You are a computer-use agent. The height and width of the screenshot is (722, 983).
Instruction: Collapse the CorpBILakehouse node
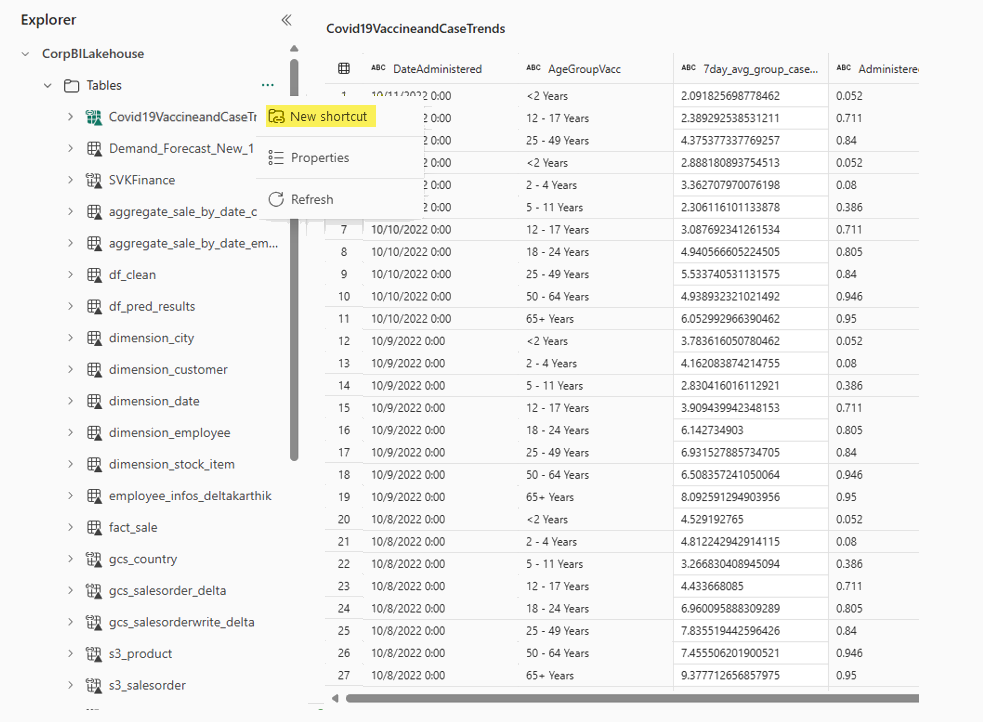coord(26,54)
